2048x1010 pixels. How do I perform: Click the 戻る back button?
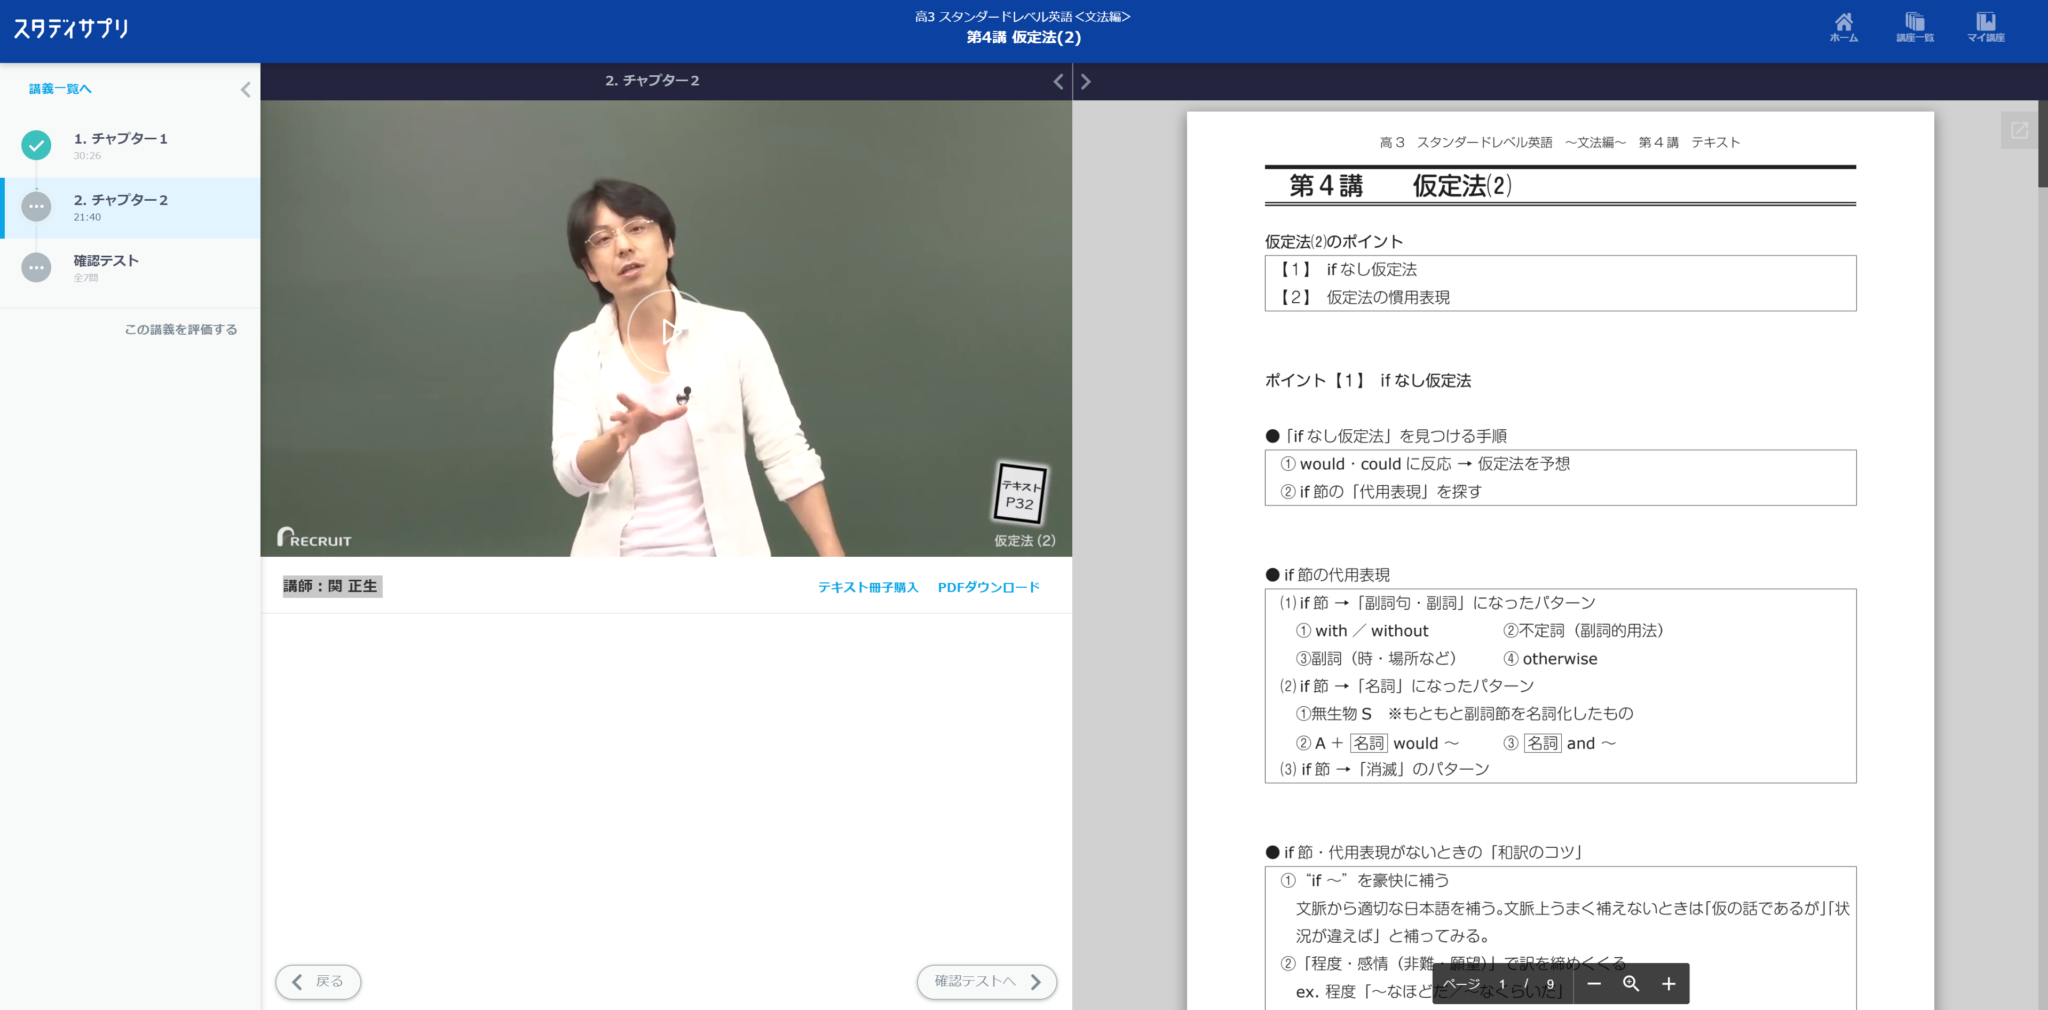pyautogui.click(x=318, y=982)
